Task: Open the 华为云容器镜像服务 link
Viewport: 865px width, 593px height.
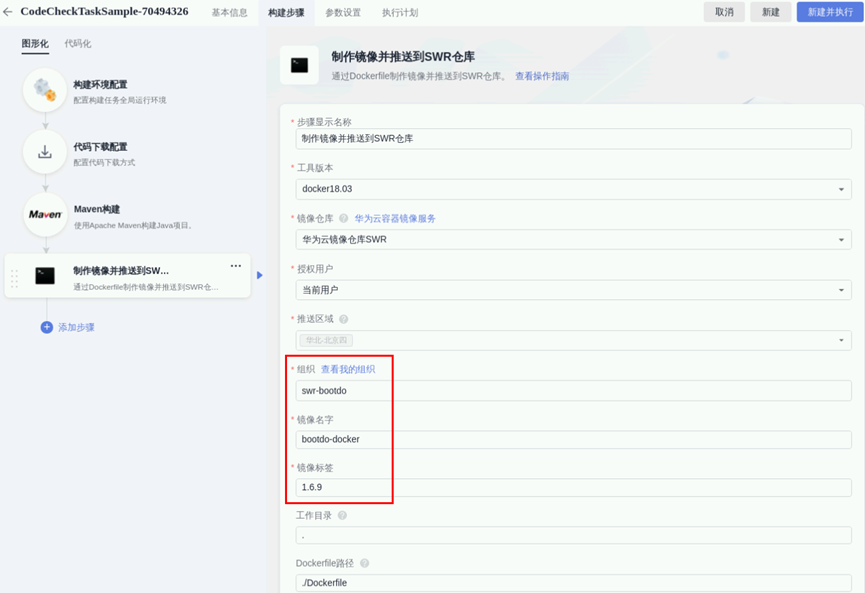Action: point(395,218)
